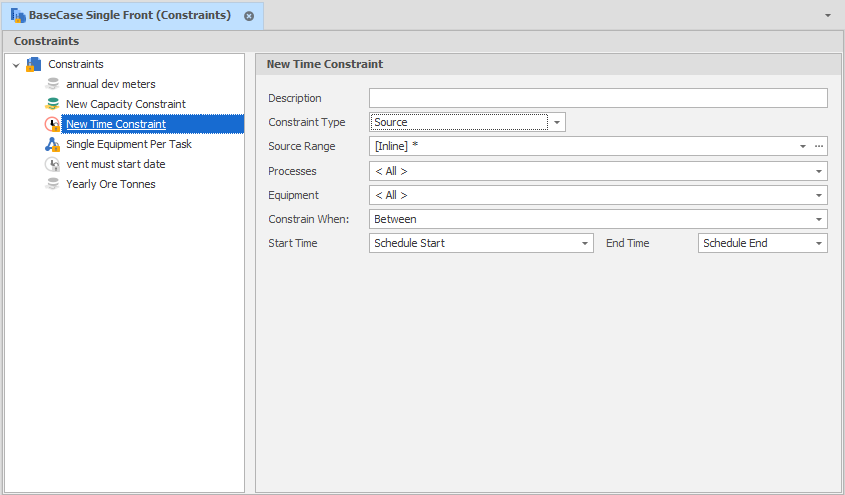This screenshot has height=495, width=845.
Task: Open the End Time dropdown
Action: (x=819, y=243)
